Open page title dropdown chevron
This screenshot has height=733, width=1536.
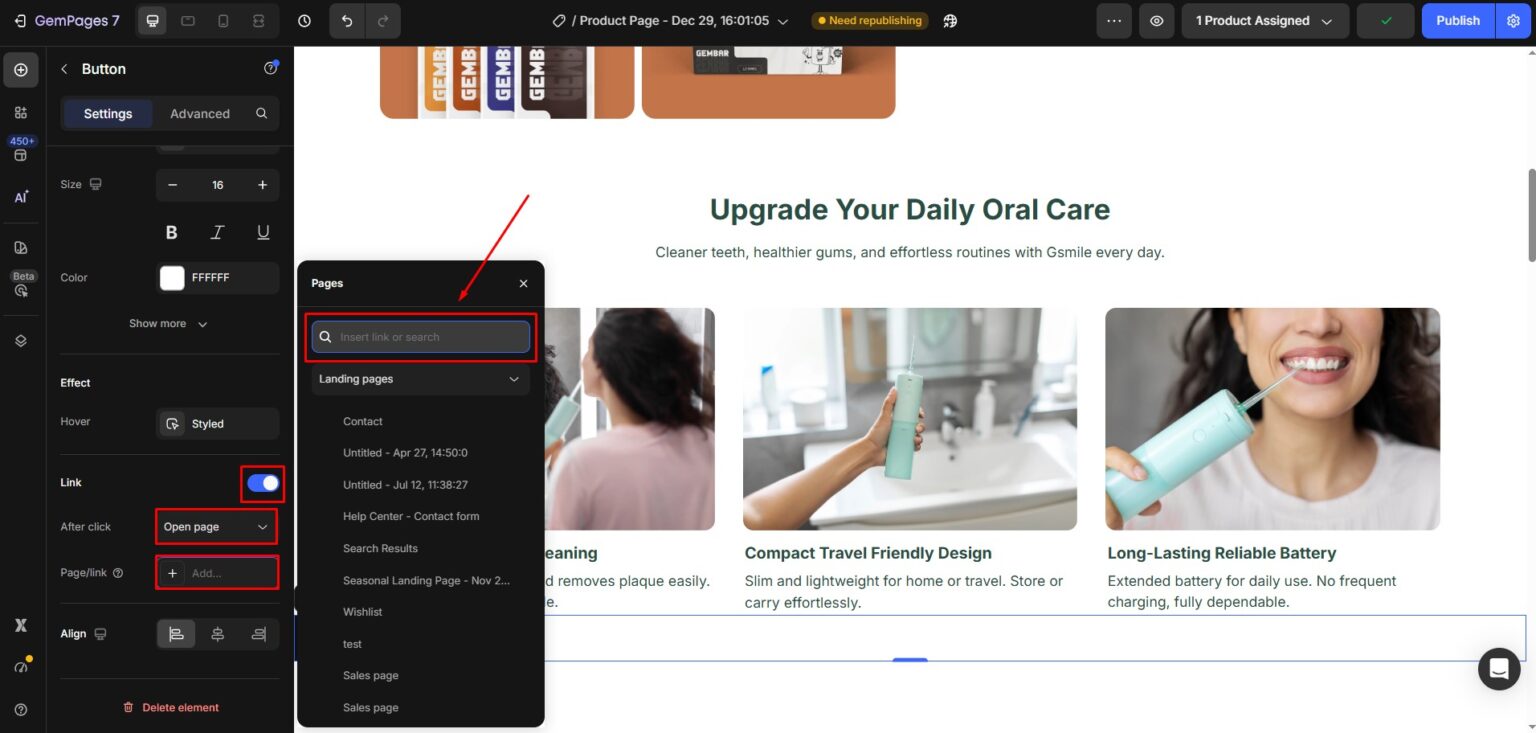(783, 21)
